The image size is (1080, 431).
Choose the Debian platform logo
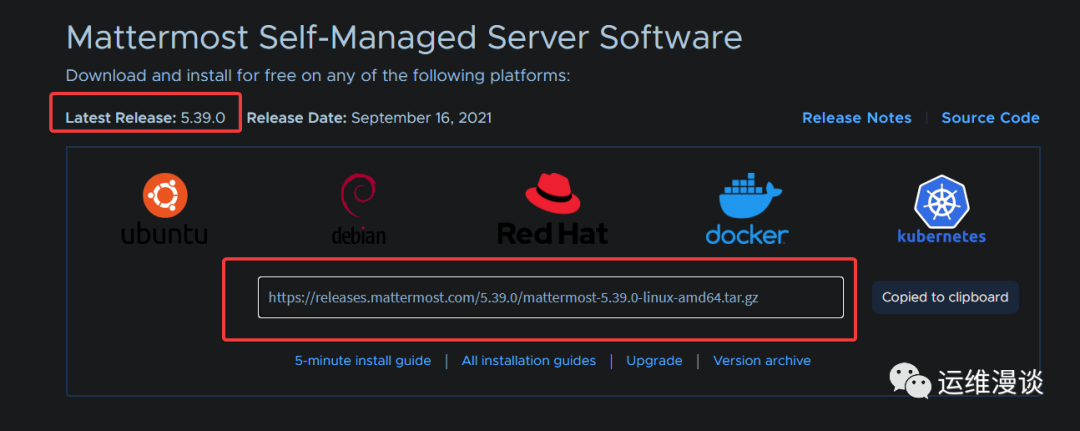click(x=358, y=209)
